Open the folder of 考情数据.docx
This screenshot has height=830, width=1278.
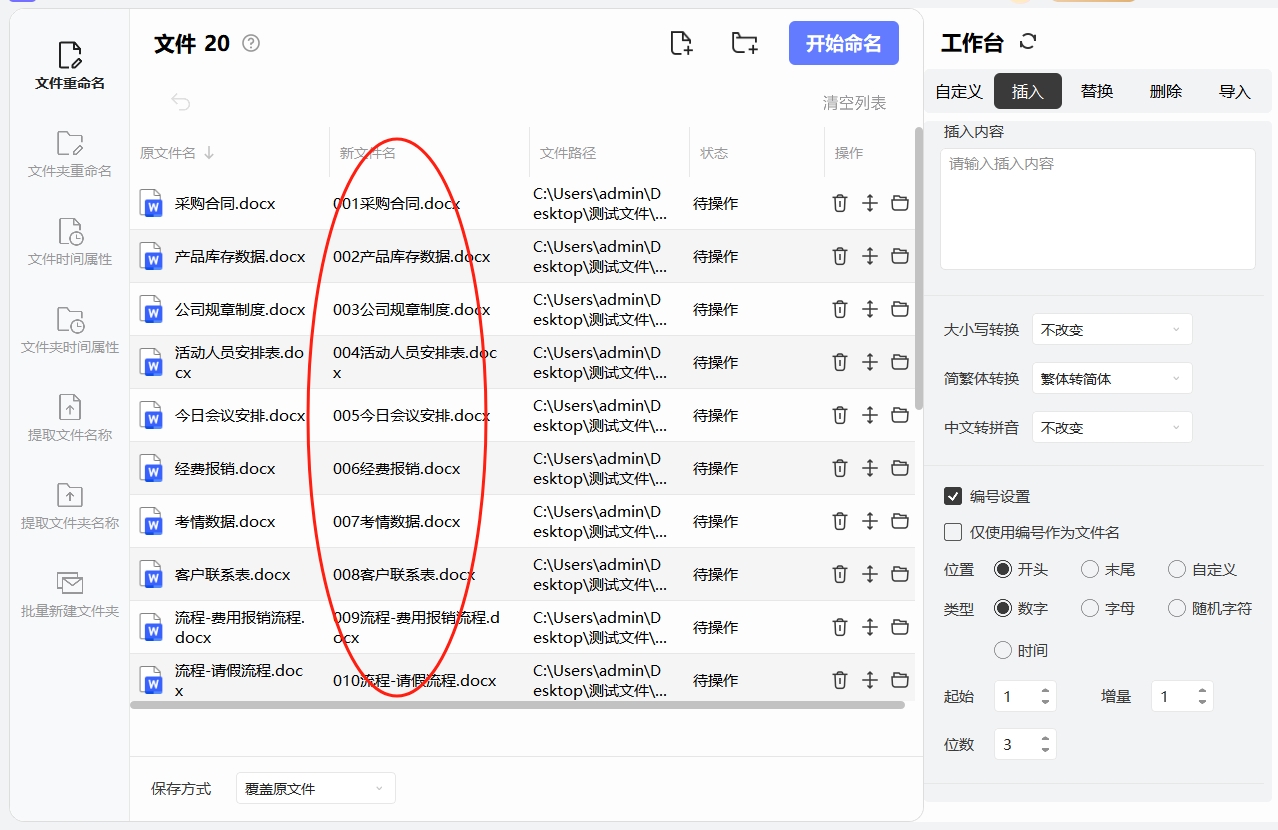pos(900,521)
